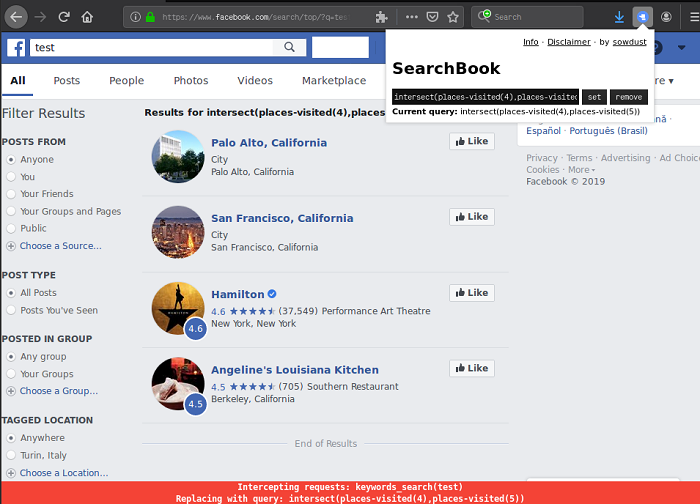Open the SearchBook Disclaimer link
Viewport: 700px width, 504px height.
569,42
